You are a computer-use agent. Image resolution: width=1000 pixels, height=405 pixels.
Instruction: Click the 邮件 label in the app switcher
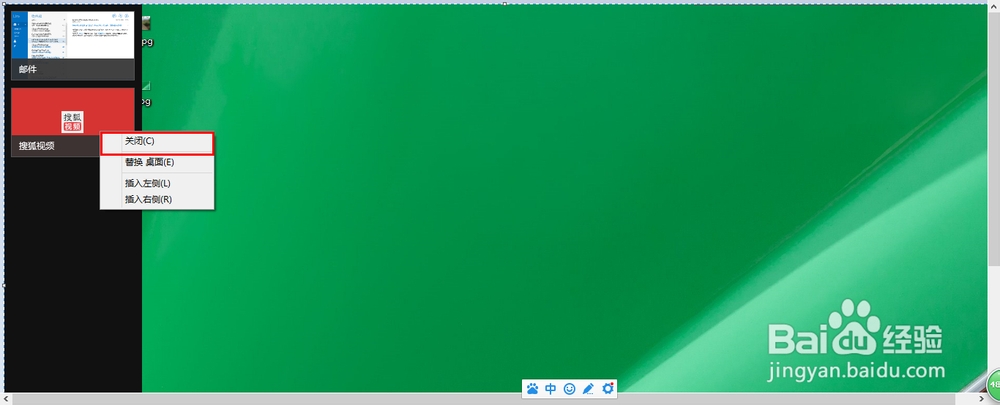(x=27, y=70)
